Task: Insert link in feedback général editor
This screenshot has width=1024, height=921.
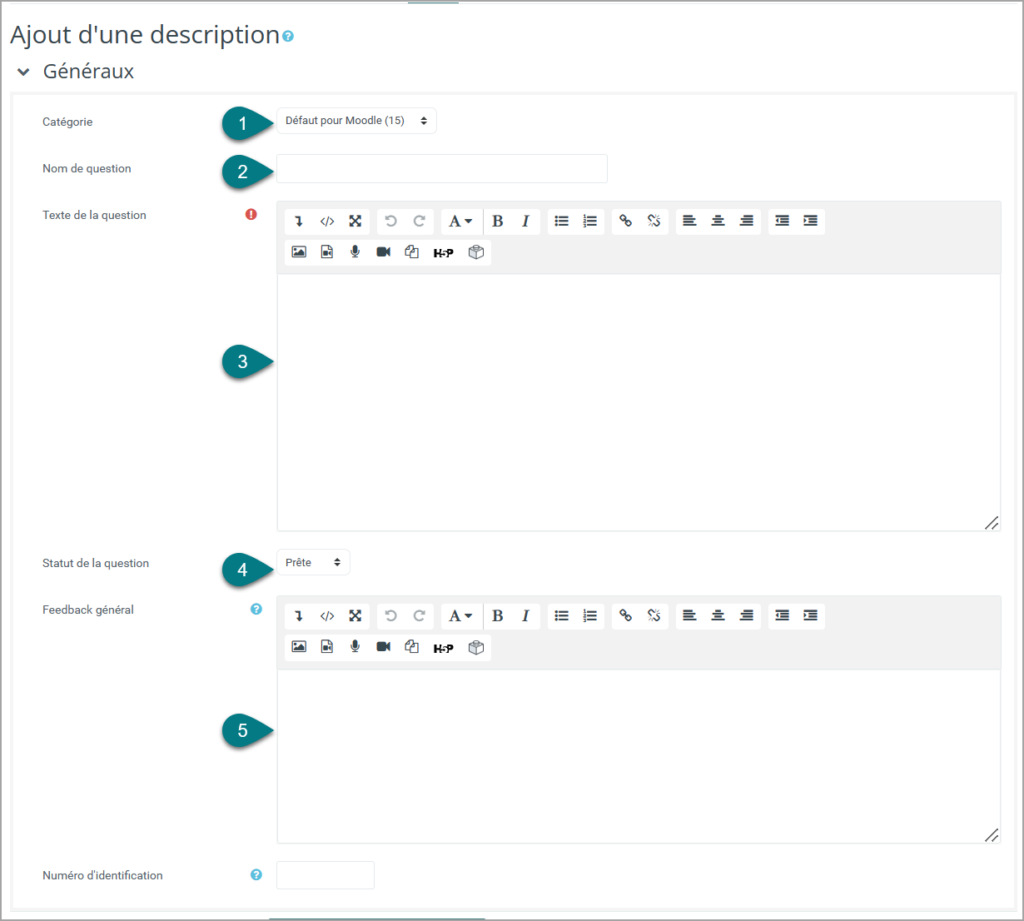Action: 626,615
